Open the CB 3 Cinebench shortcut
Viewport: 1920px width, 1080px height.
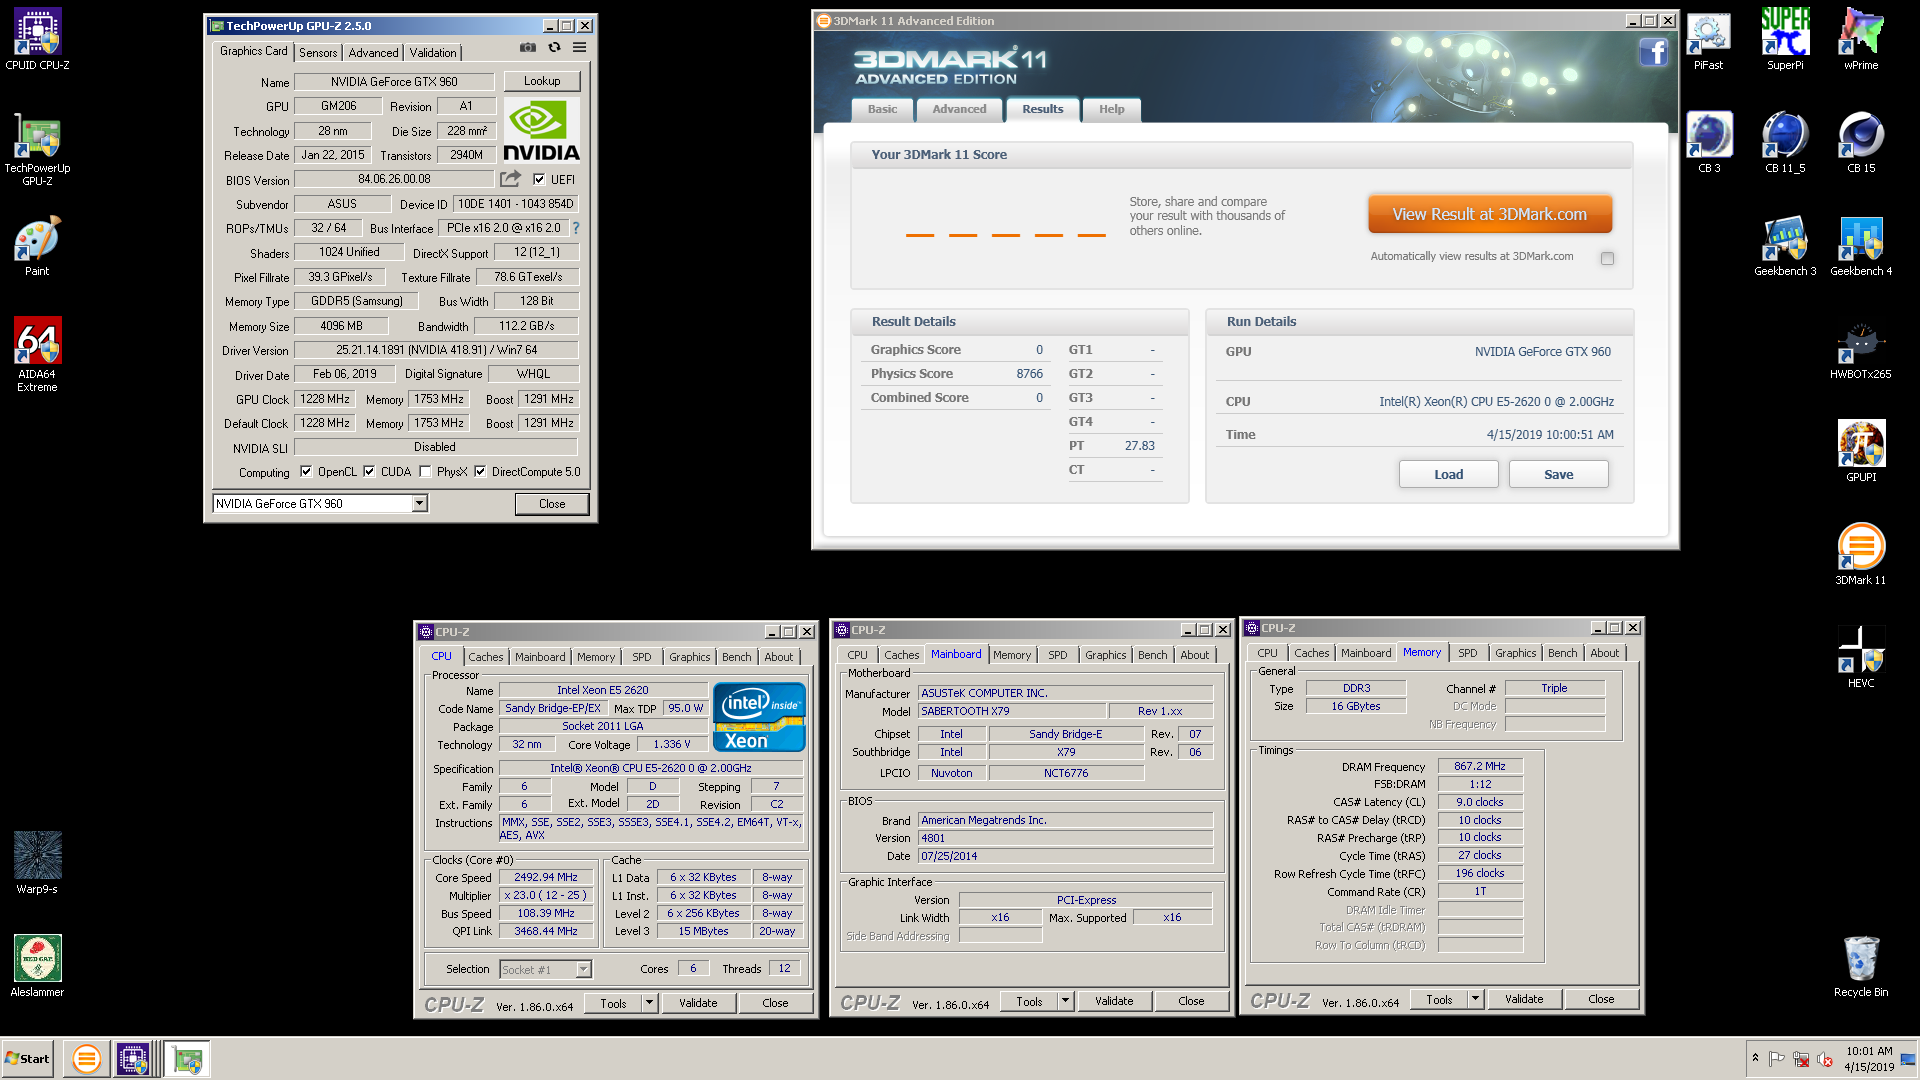click(x=1709, y=143)
